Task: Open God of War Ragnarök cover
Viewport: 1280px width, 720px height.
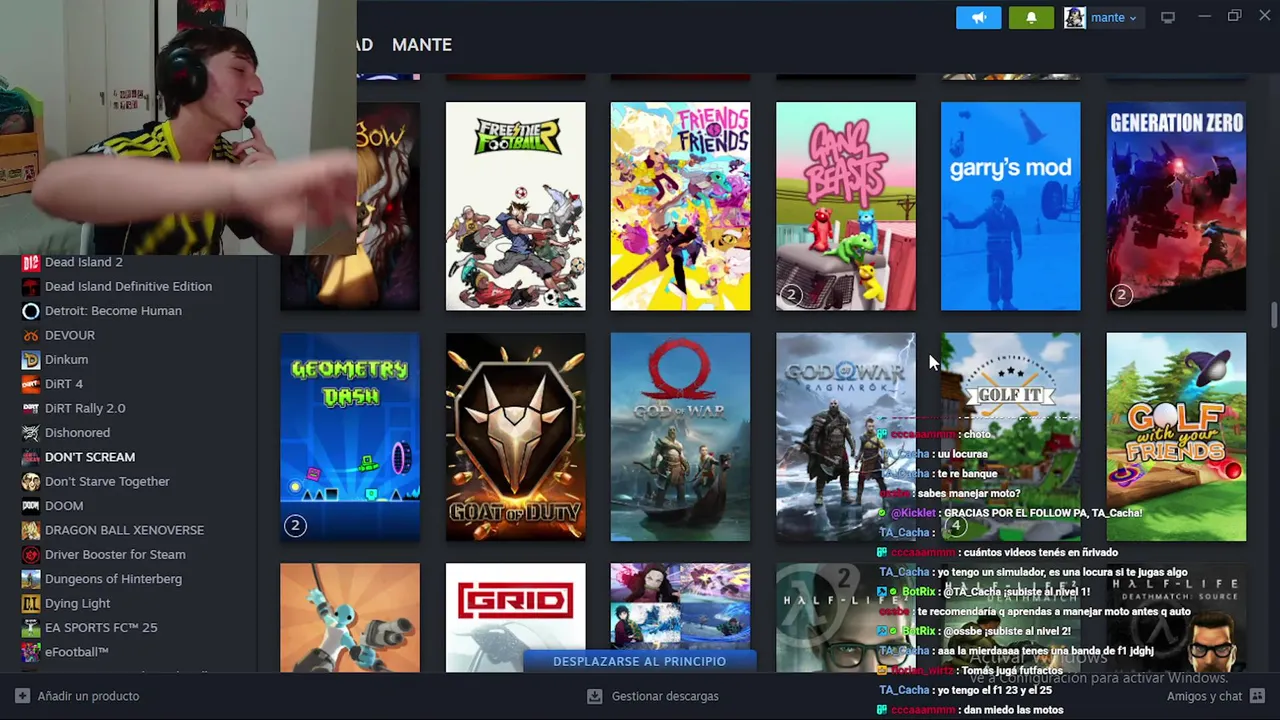Action: [x=846, y=437]
